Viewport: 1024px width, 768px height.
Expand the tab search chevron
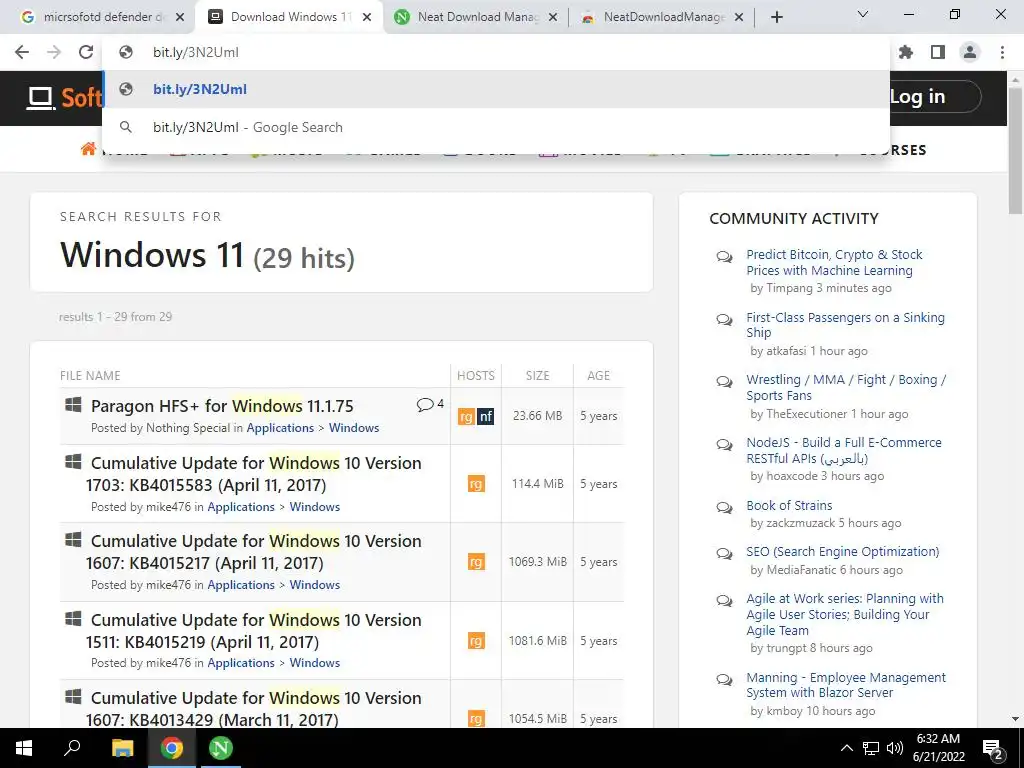863,14
